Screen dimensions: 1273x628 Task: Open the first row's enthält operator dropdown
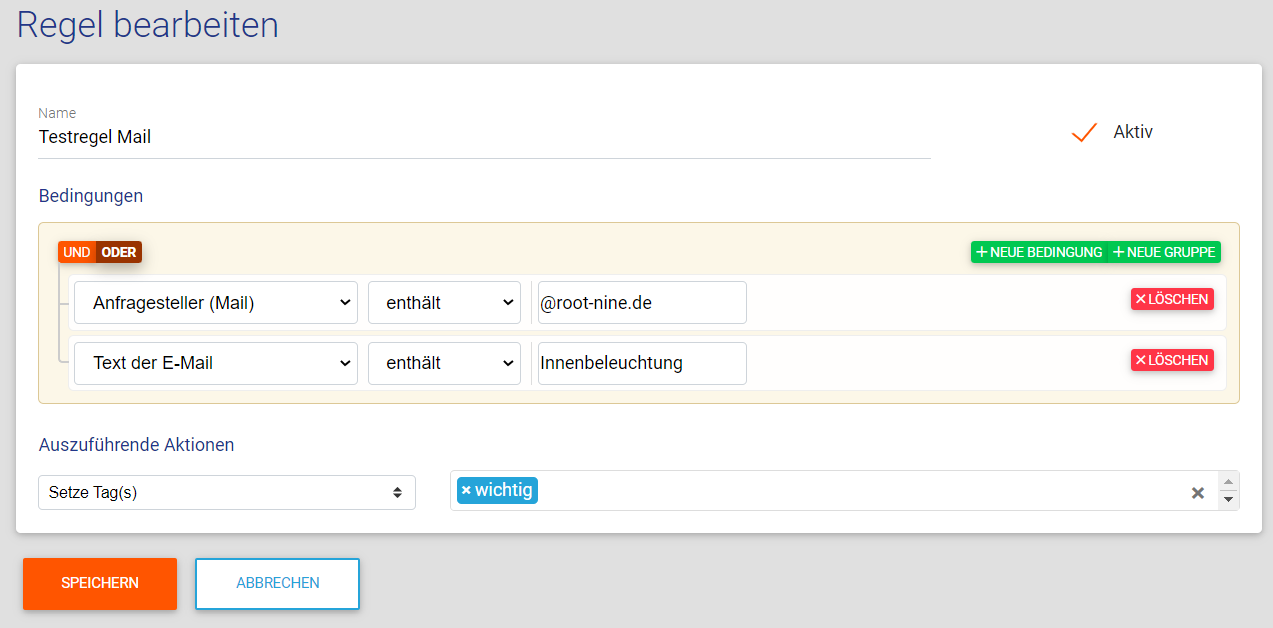[x=444, y=303]
